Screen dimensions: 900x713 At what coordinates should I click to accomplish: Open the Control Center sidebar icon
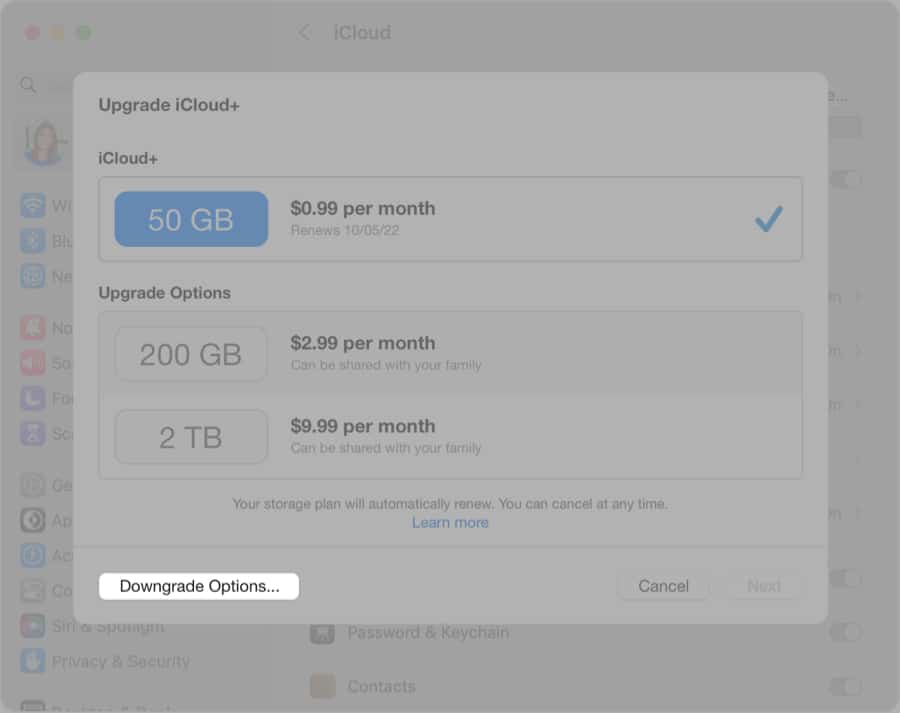click(33, 591)
